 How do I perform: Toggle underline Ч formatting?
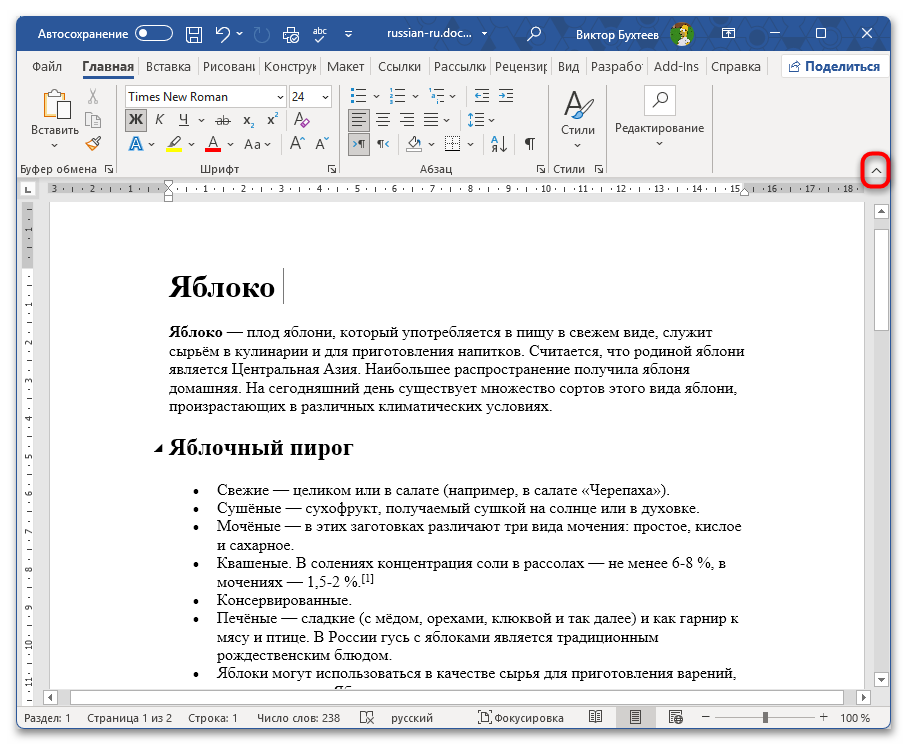[183, 120]
